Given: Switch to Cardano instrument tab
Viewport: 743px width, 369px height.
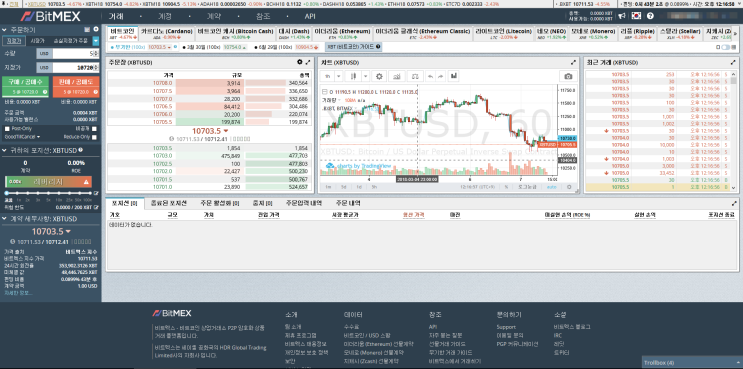Looking at the screenshot, I should pos(167,33).
